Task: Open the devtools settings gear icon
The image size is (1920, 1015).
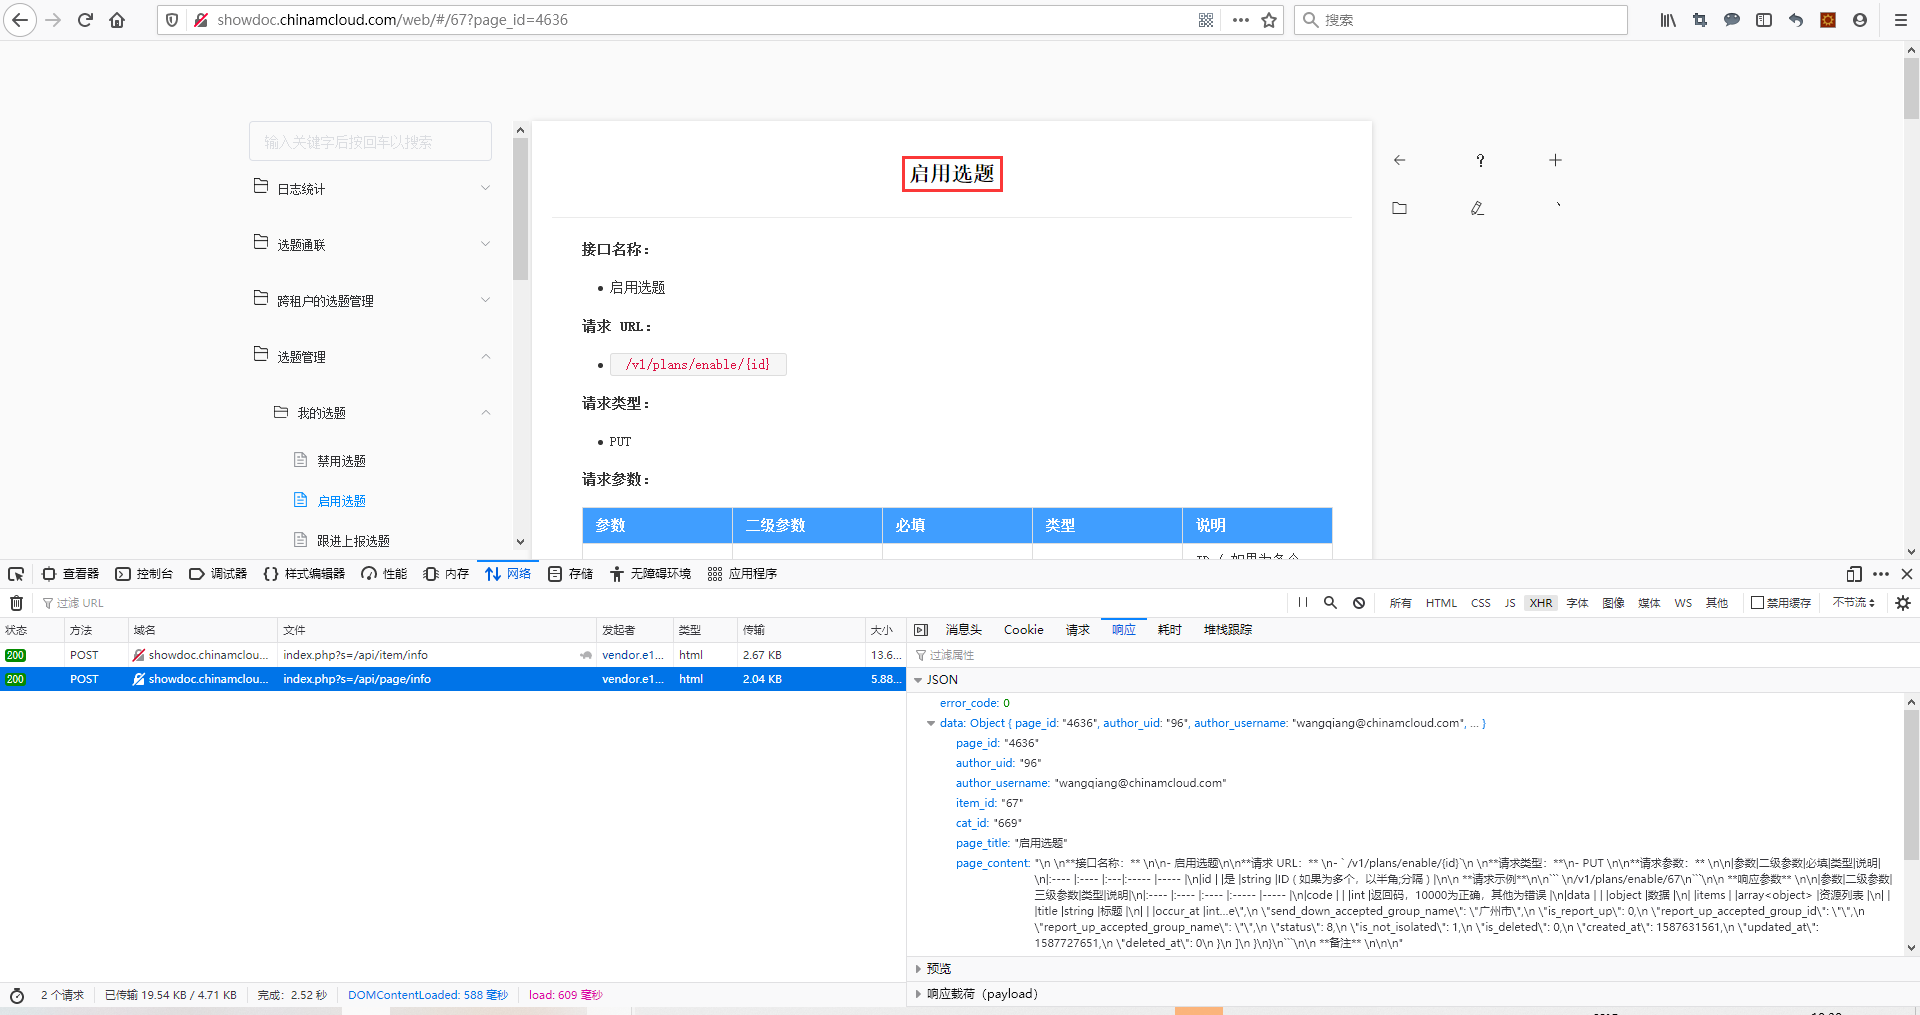Action: tap(1902, 603)
